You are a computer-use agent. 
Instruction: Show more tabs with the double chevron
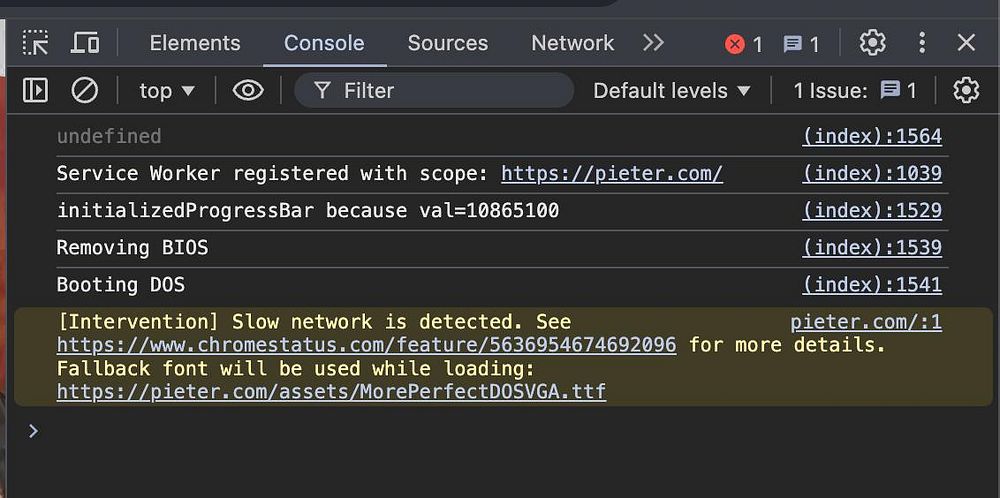pos(653,43)
